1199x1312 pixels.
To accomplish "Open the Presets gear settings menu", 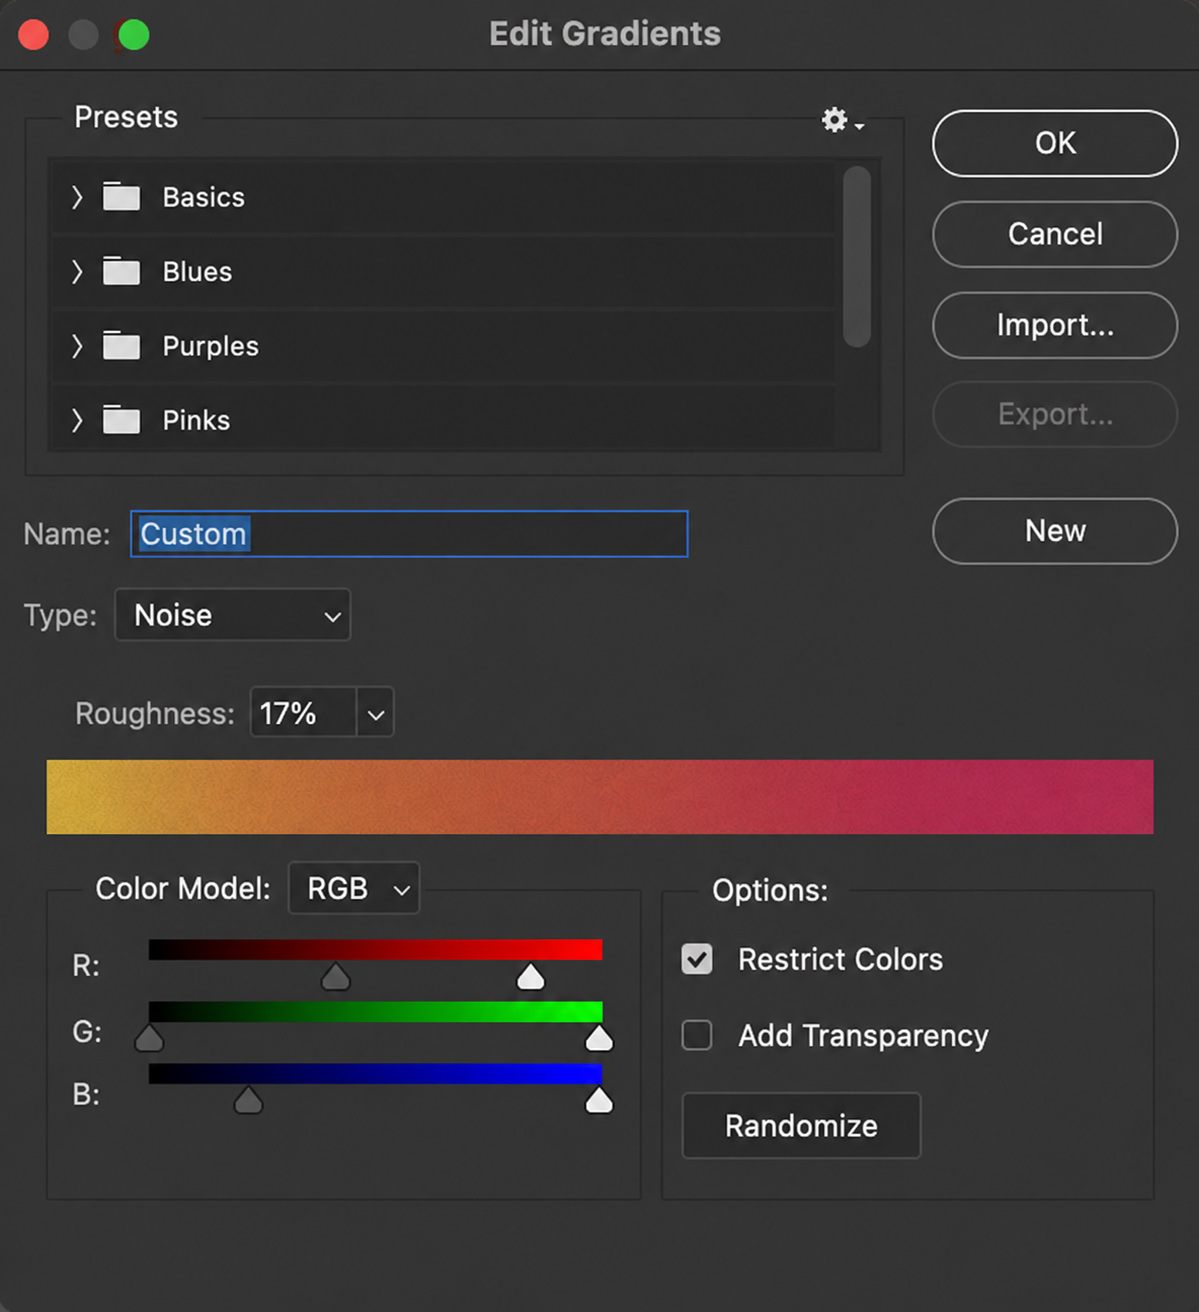I will (842, 121).
